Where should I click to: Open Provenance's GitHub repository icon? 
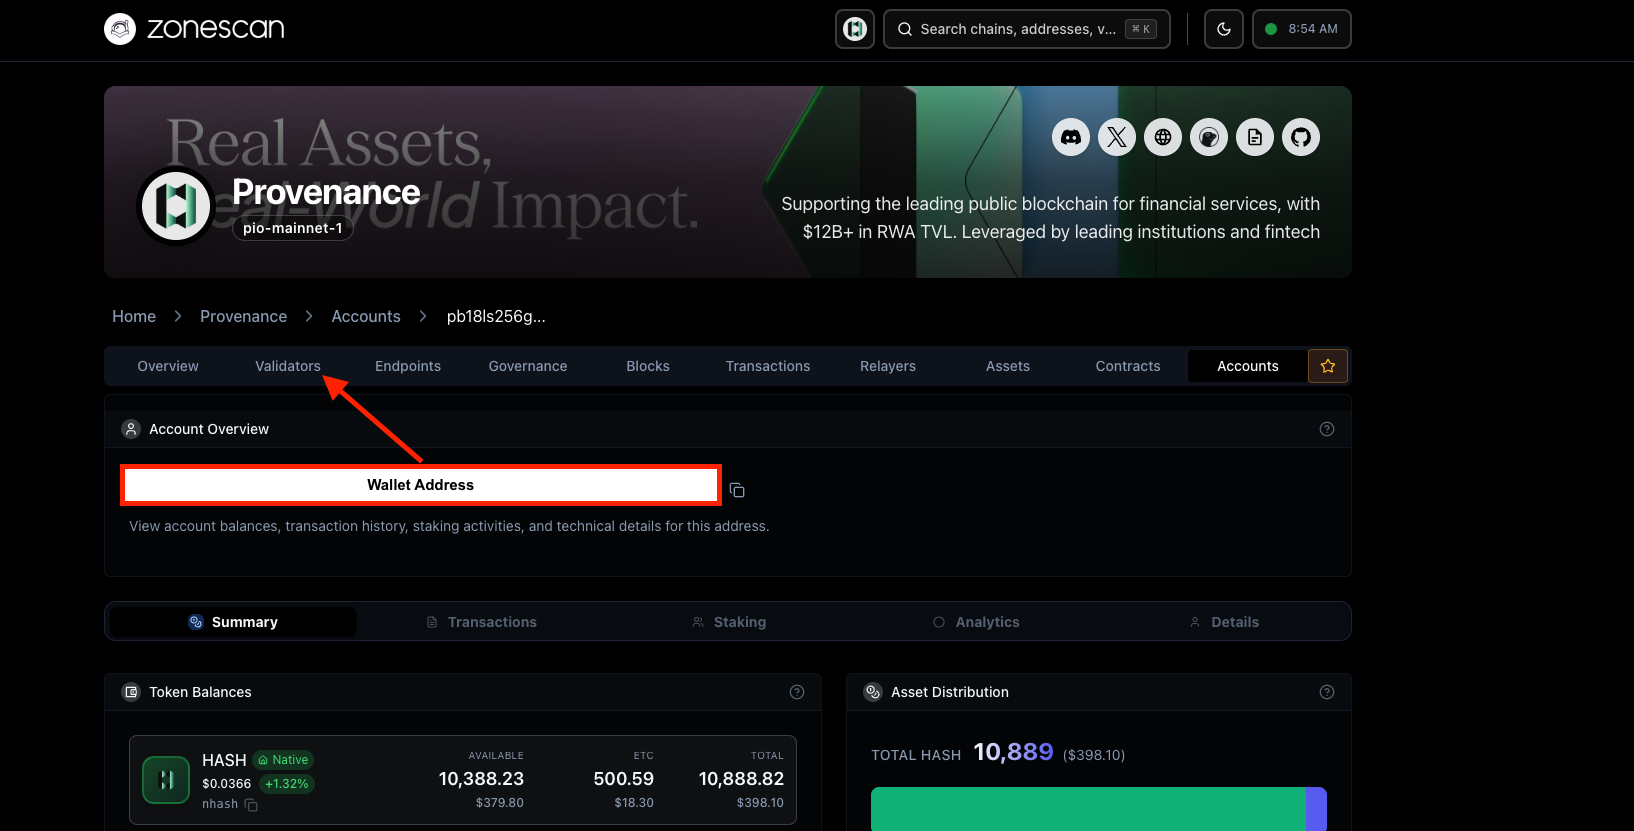click(1301, 137)
